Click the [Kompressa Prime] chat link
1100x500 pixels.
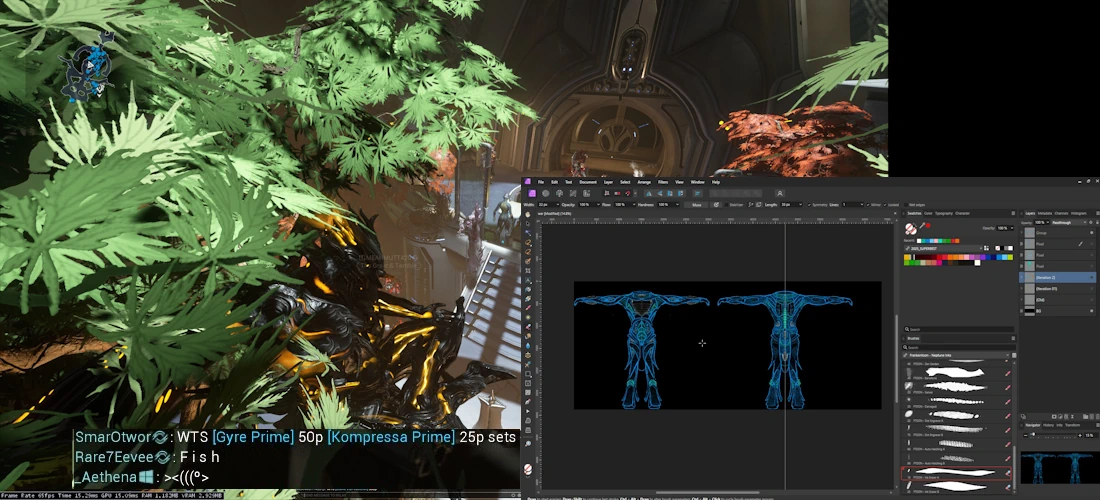pyautogui.click(x=391, y=438)
